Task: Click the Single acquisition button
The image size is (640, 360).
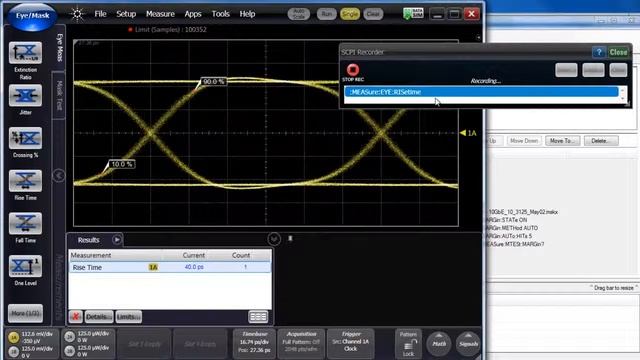Action: click(x=350, y=14)
